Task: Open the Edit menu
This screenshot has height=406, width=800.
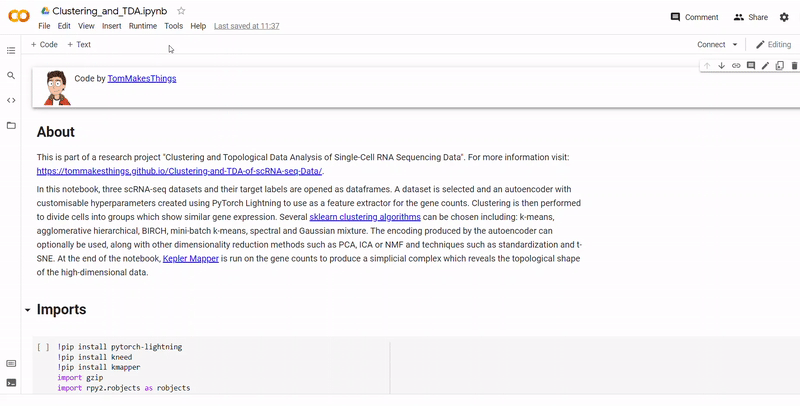Action: click(x=64, y=26)
